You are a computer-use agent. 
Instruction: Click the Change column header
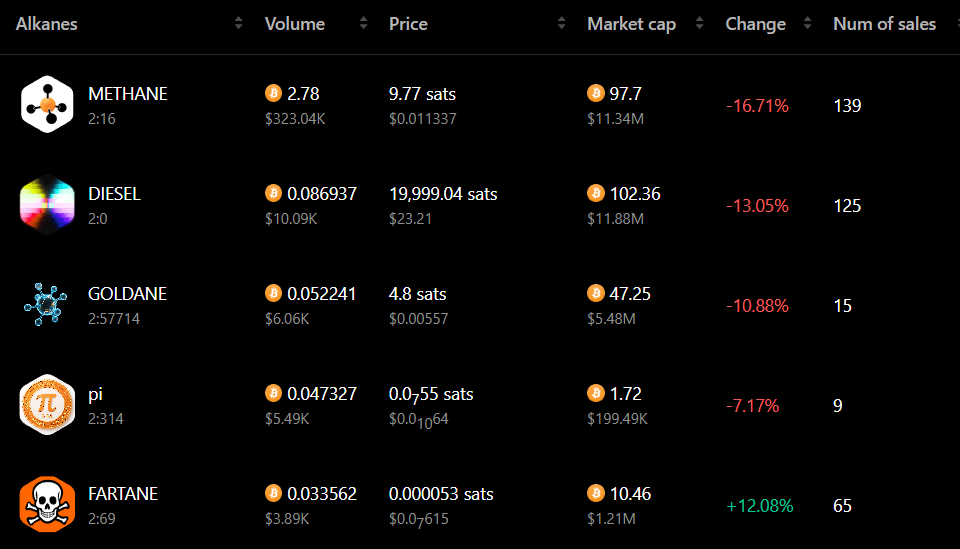(x=756, y=24)
